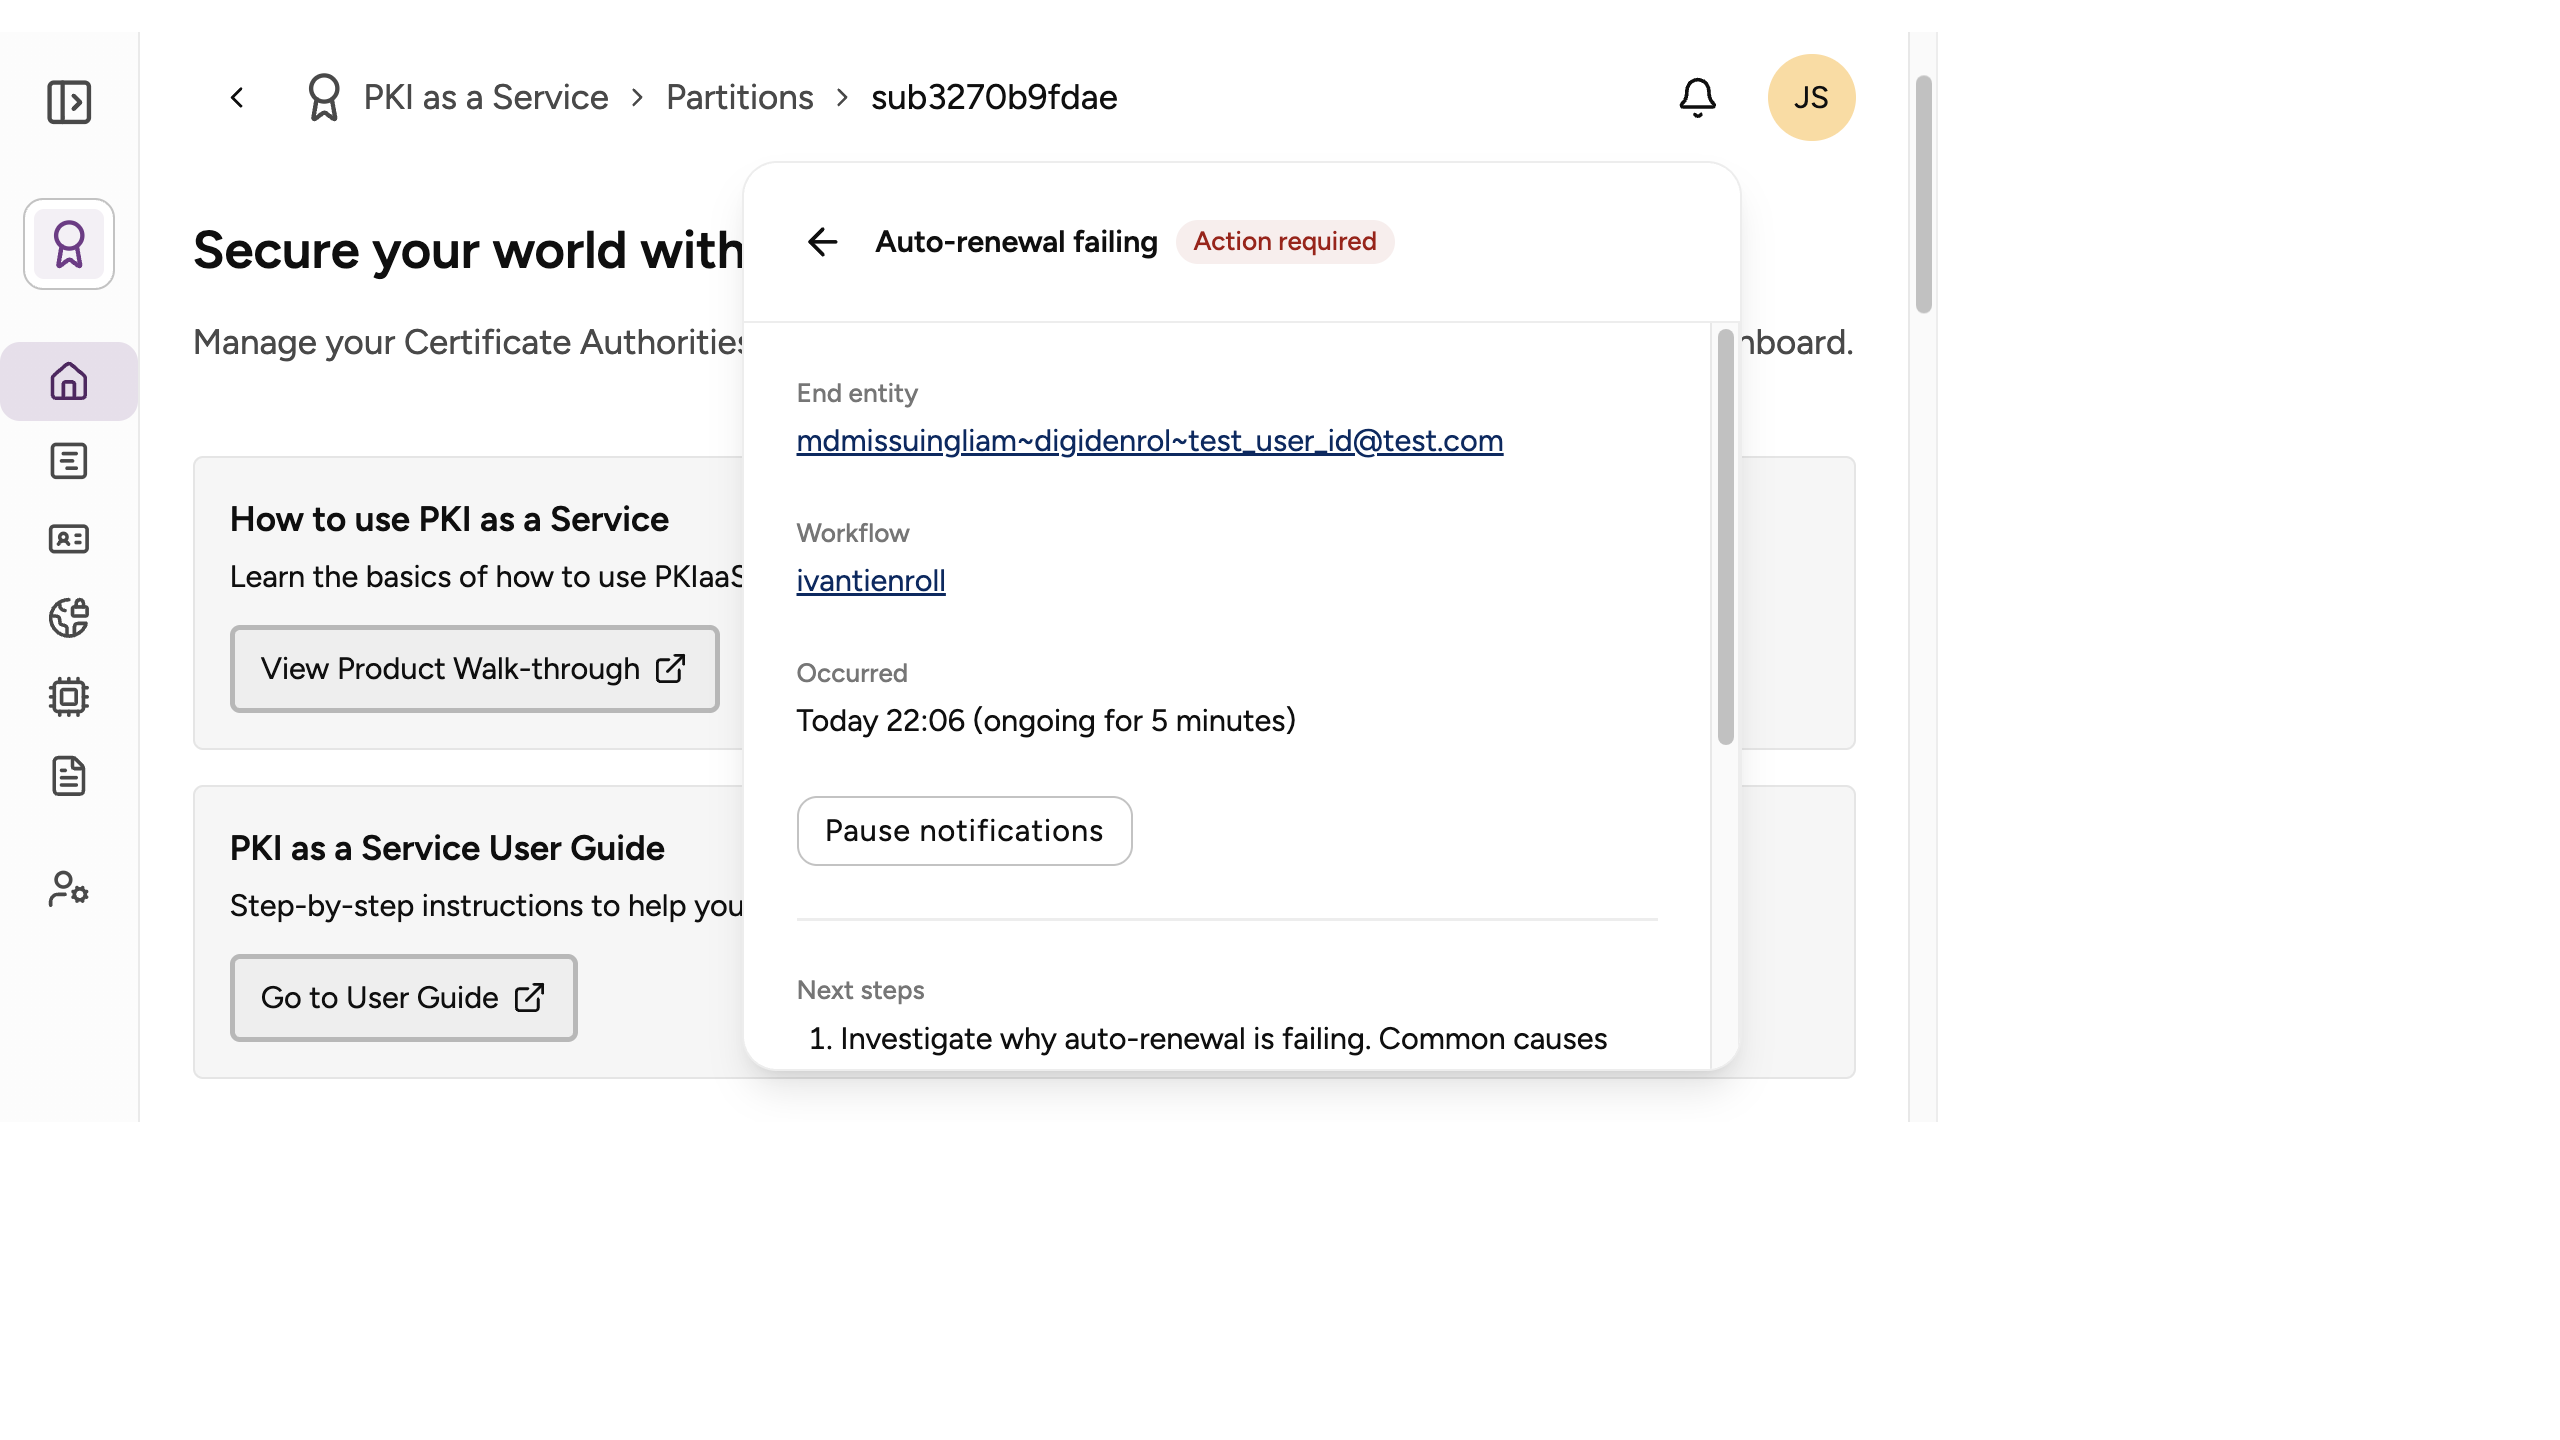The width and height of the screenshot is (2560, 1440).
Task: Click the main page scrollbar thumb
Action: click(x=1923, y=194)
